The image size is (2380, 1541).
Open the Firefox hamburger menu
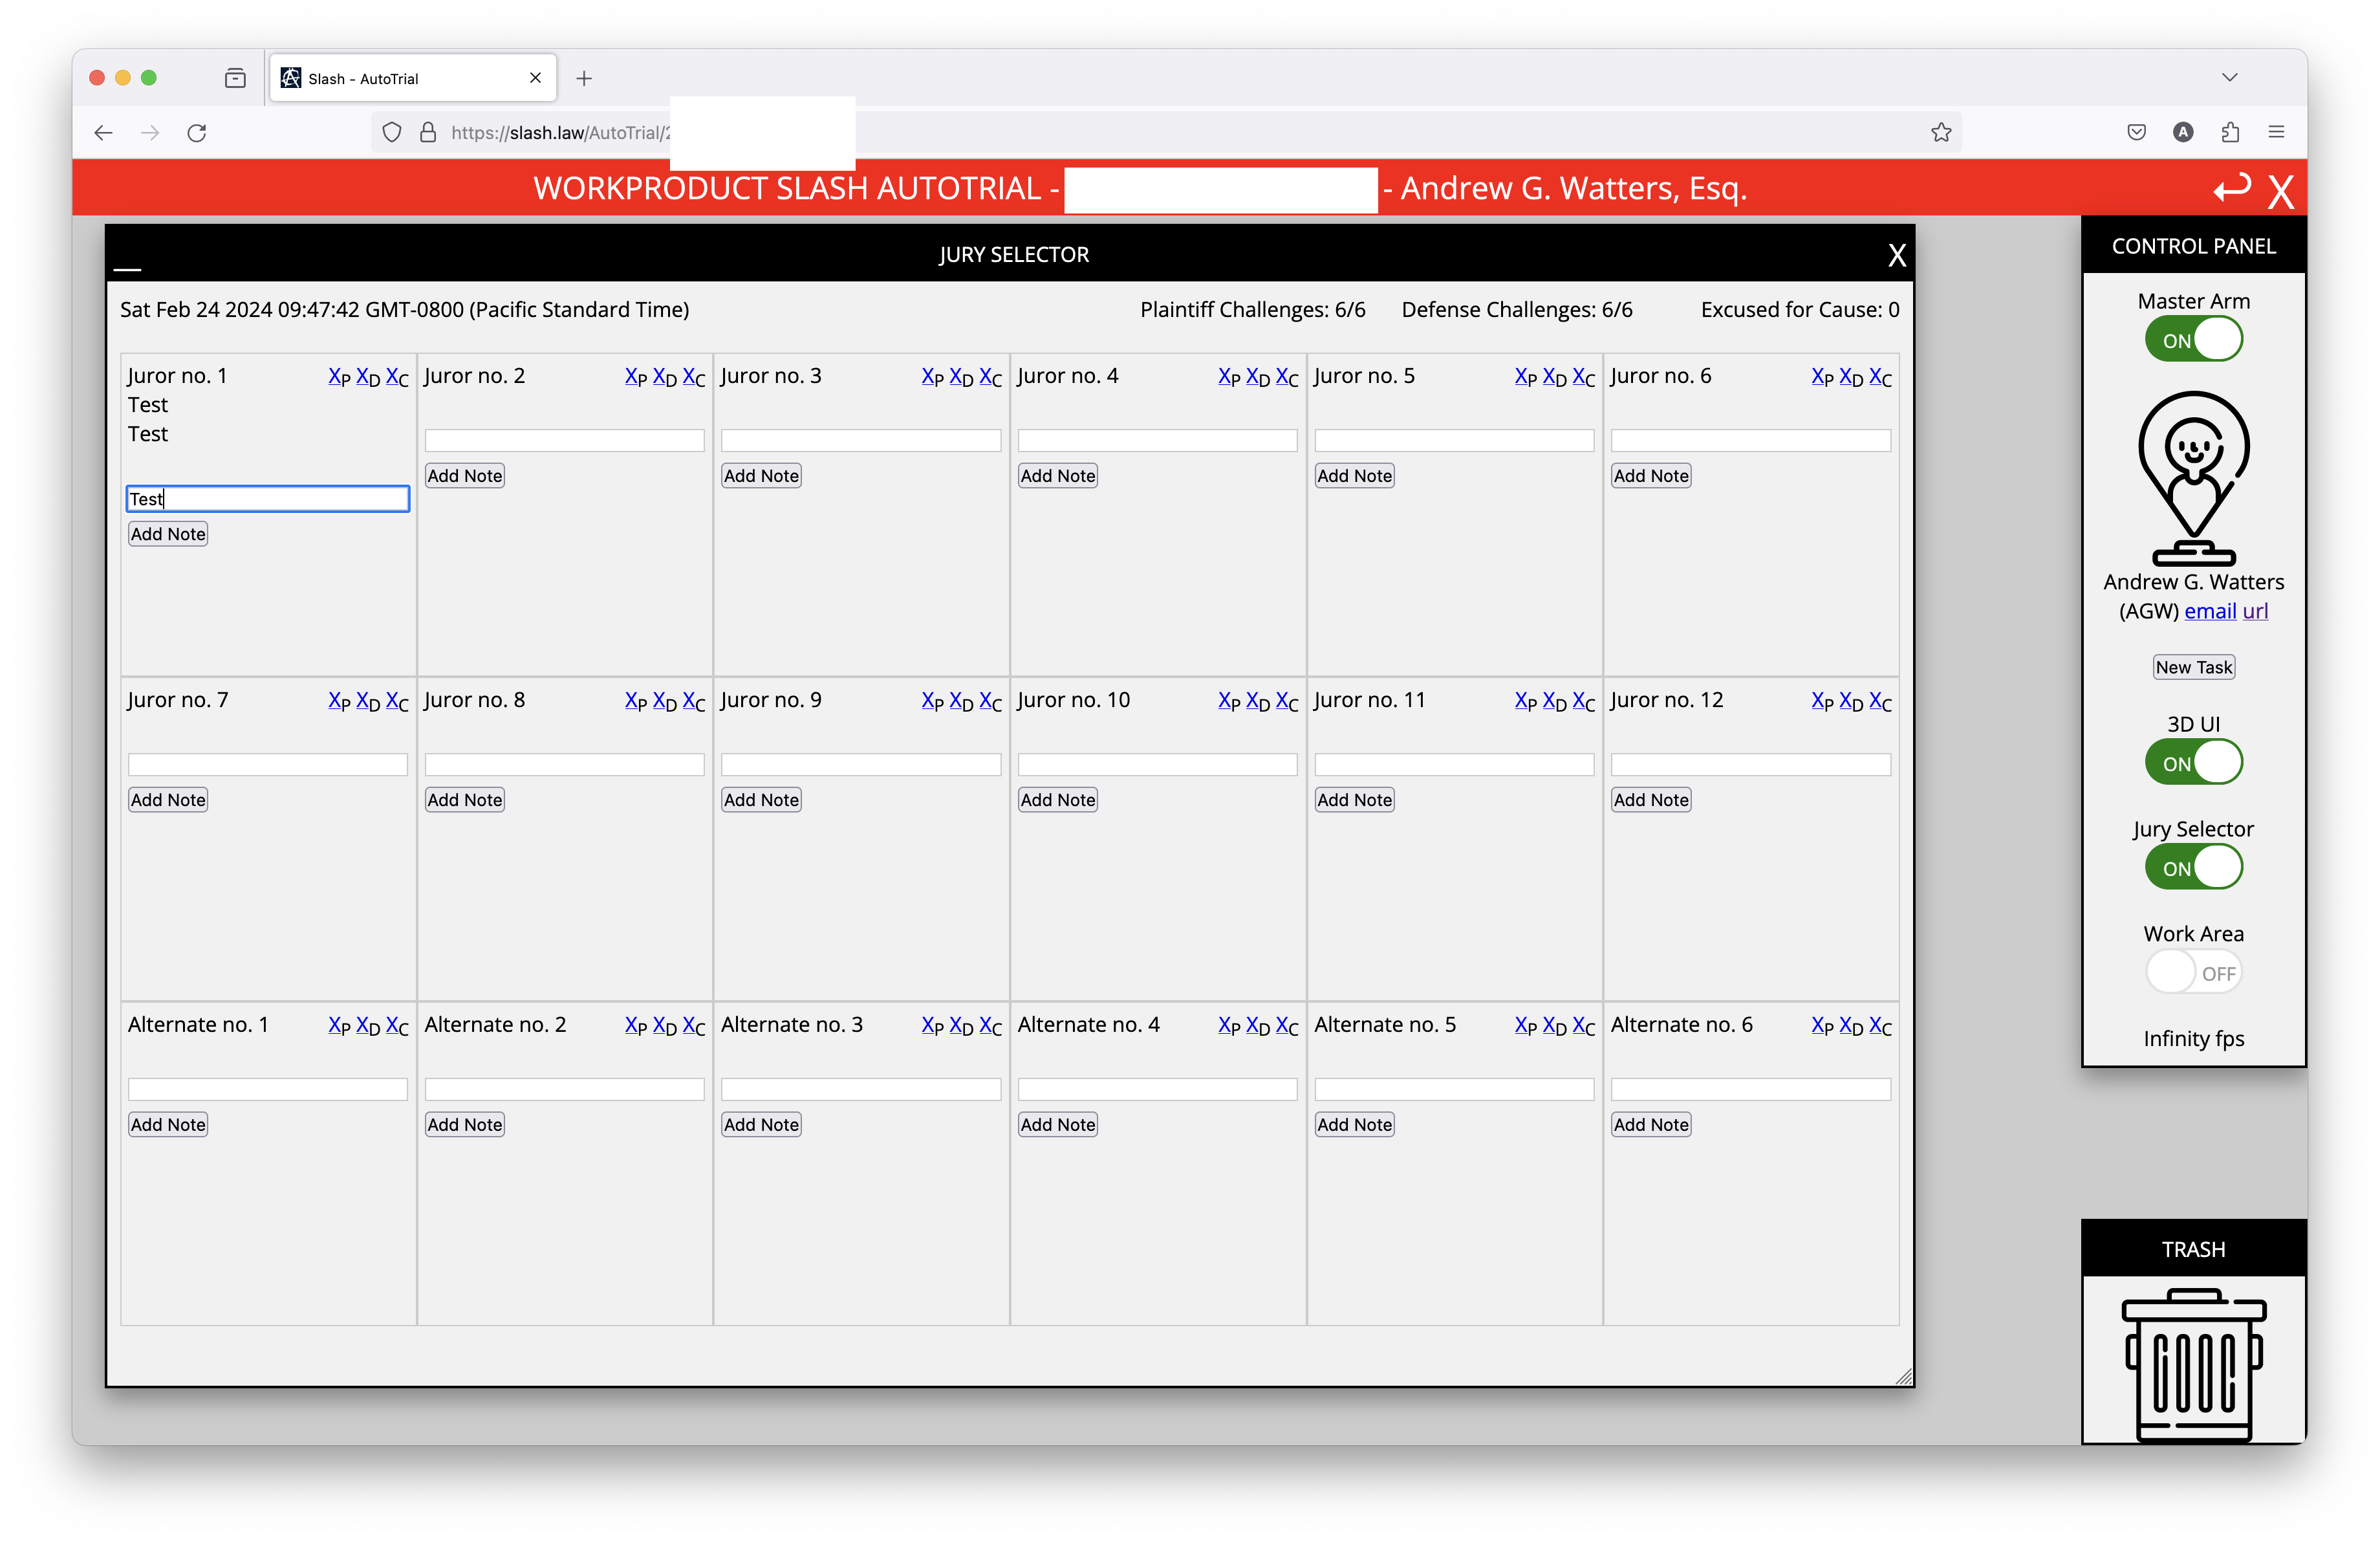coord(2277,132)
